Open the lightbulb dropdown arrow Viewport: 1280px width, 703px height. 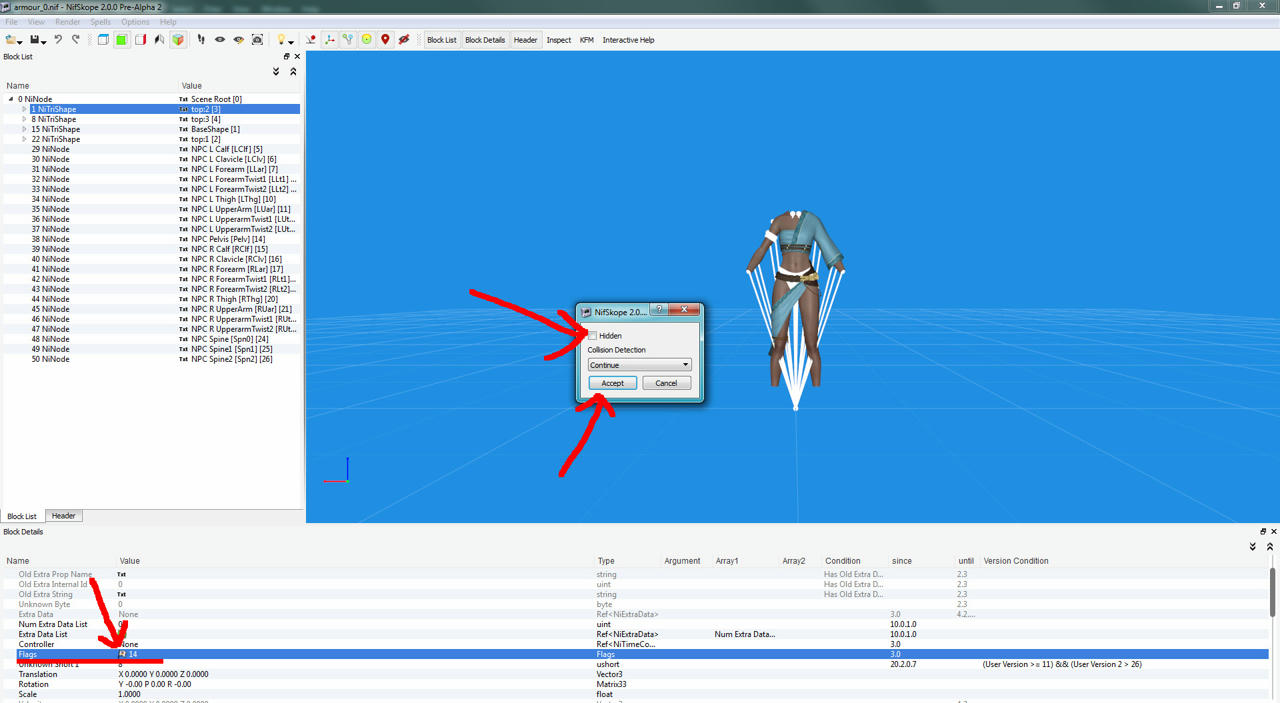tap(292, 42)
